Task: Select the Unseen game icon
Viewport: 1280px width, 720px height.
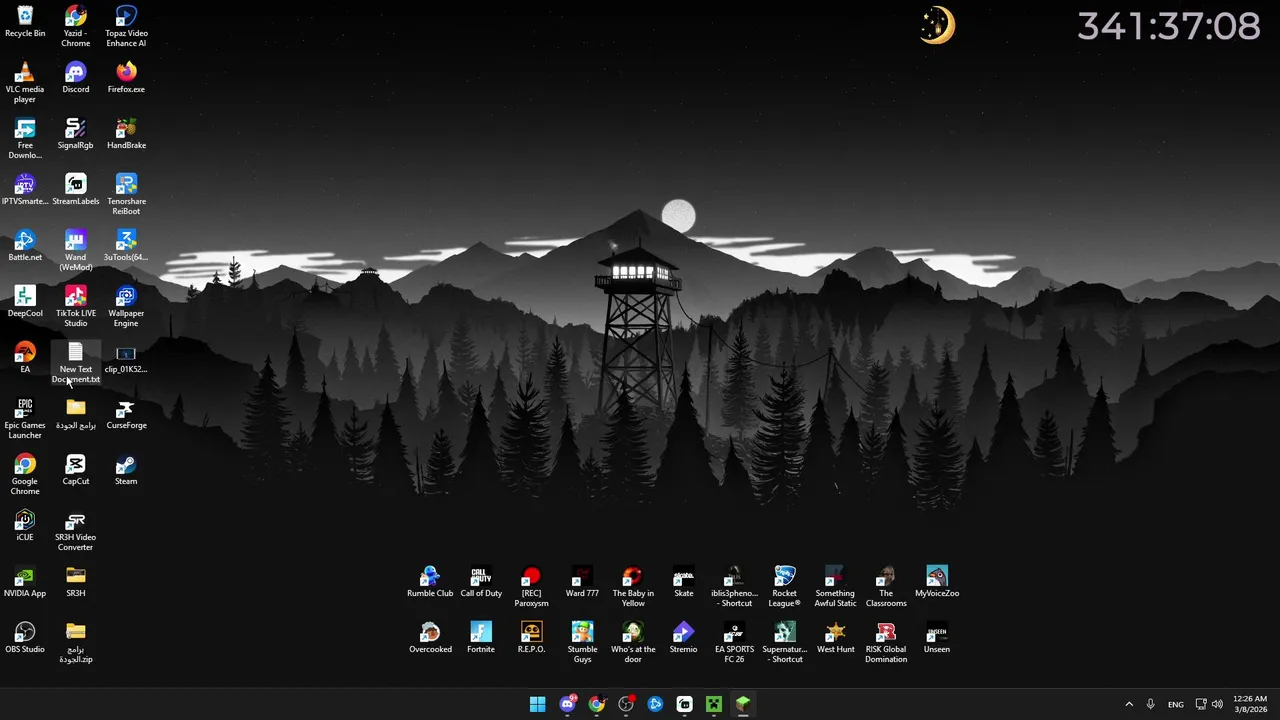Action: 937,638
